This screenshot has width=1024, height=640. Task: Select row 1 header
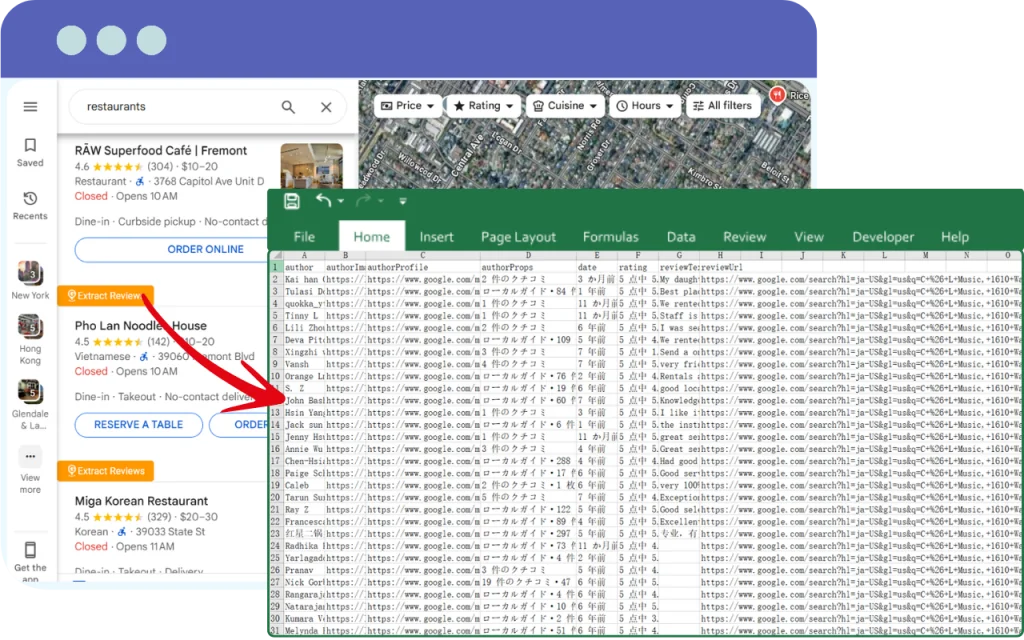(276, 267)
